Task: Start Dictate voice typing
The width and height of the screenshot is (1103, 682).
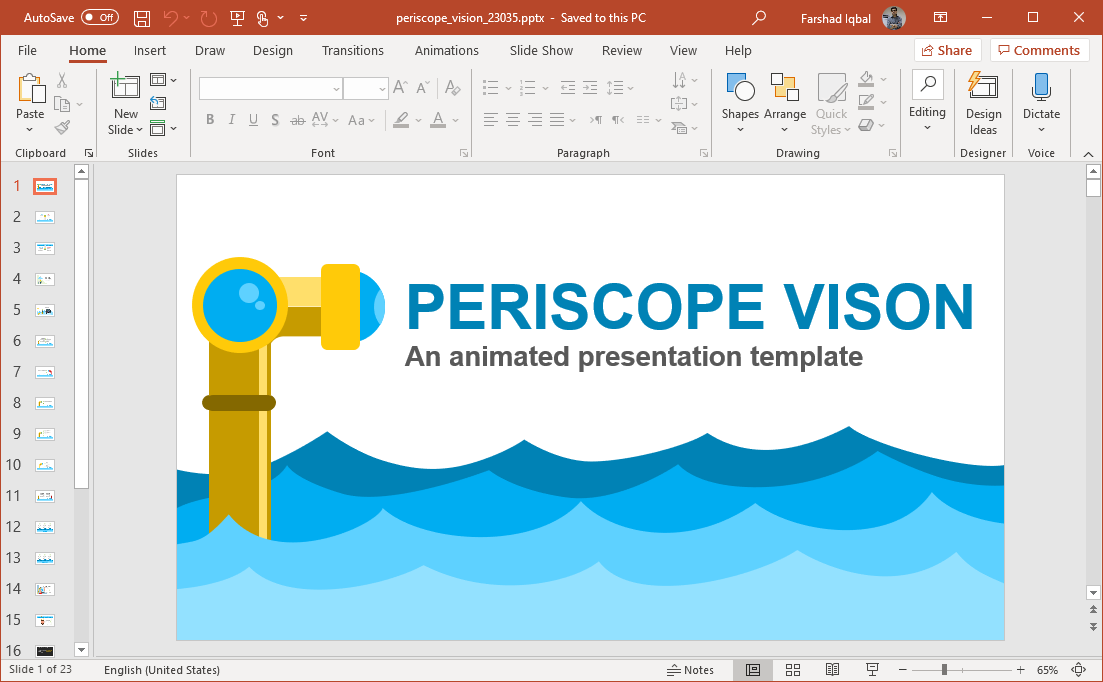Action: coord(1041,100)
